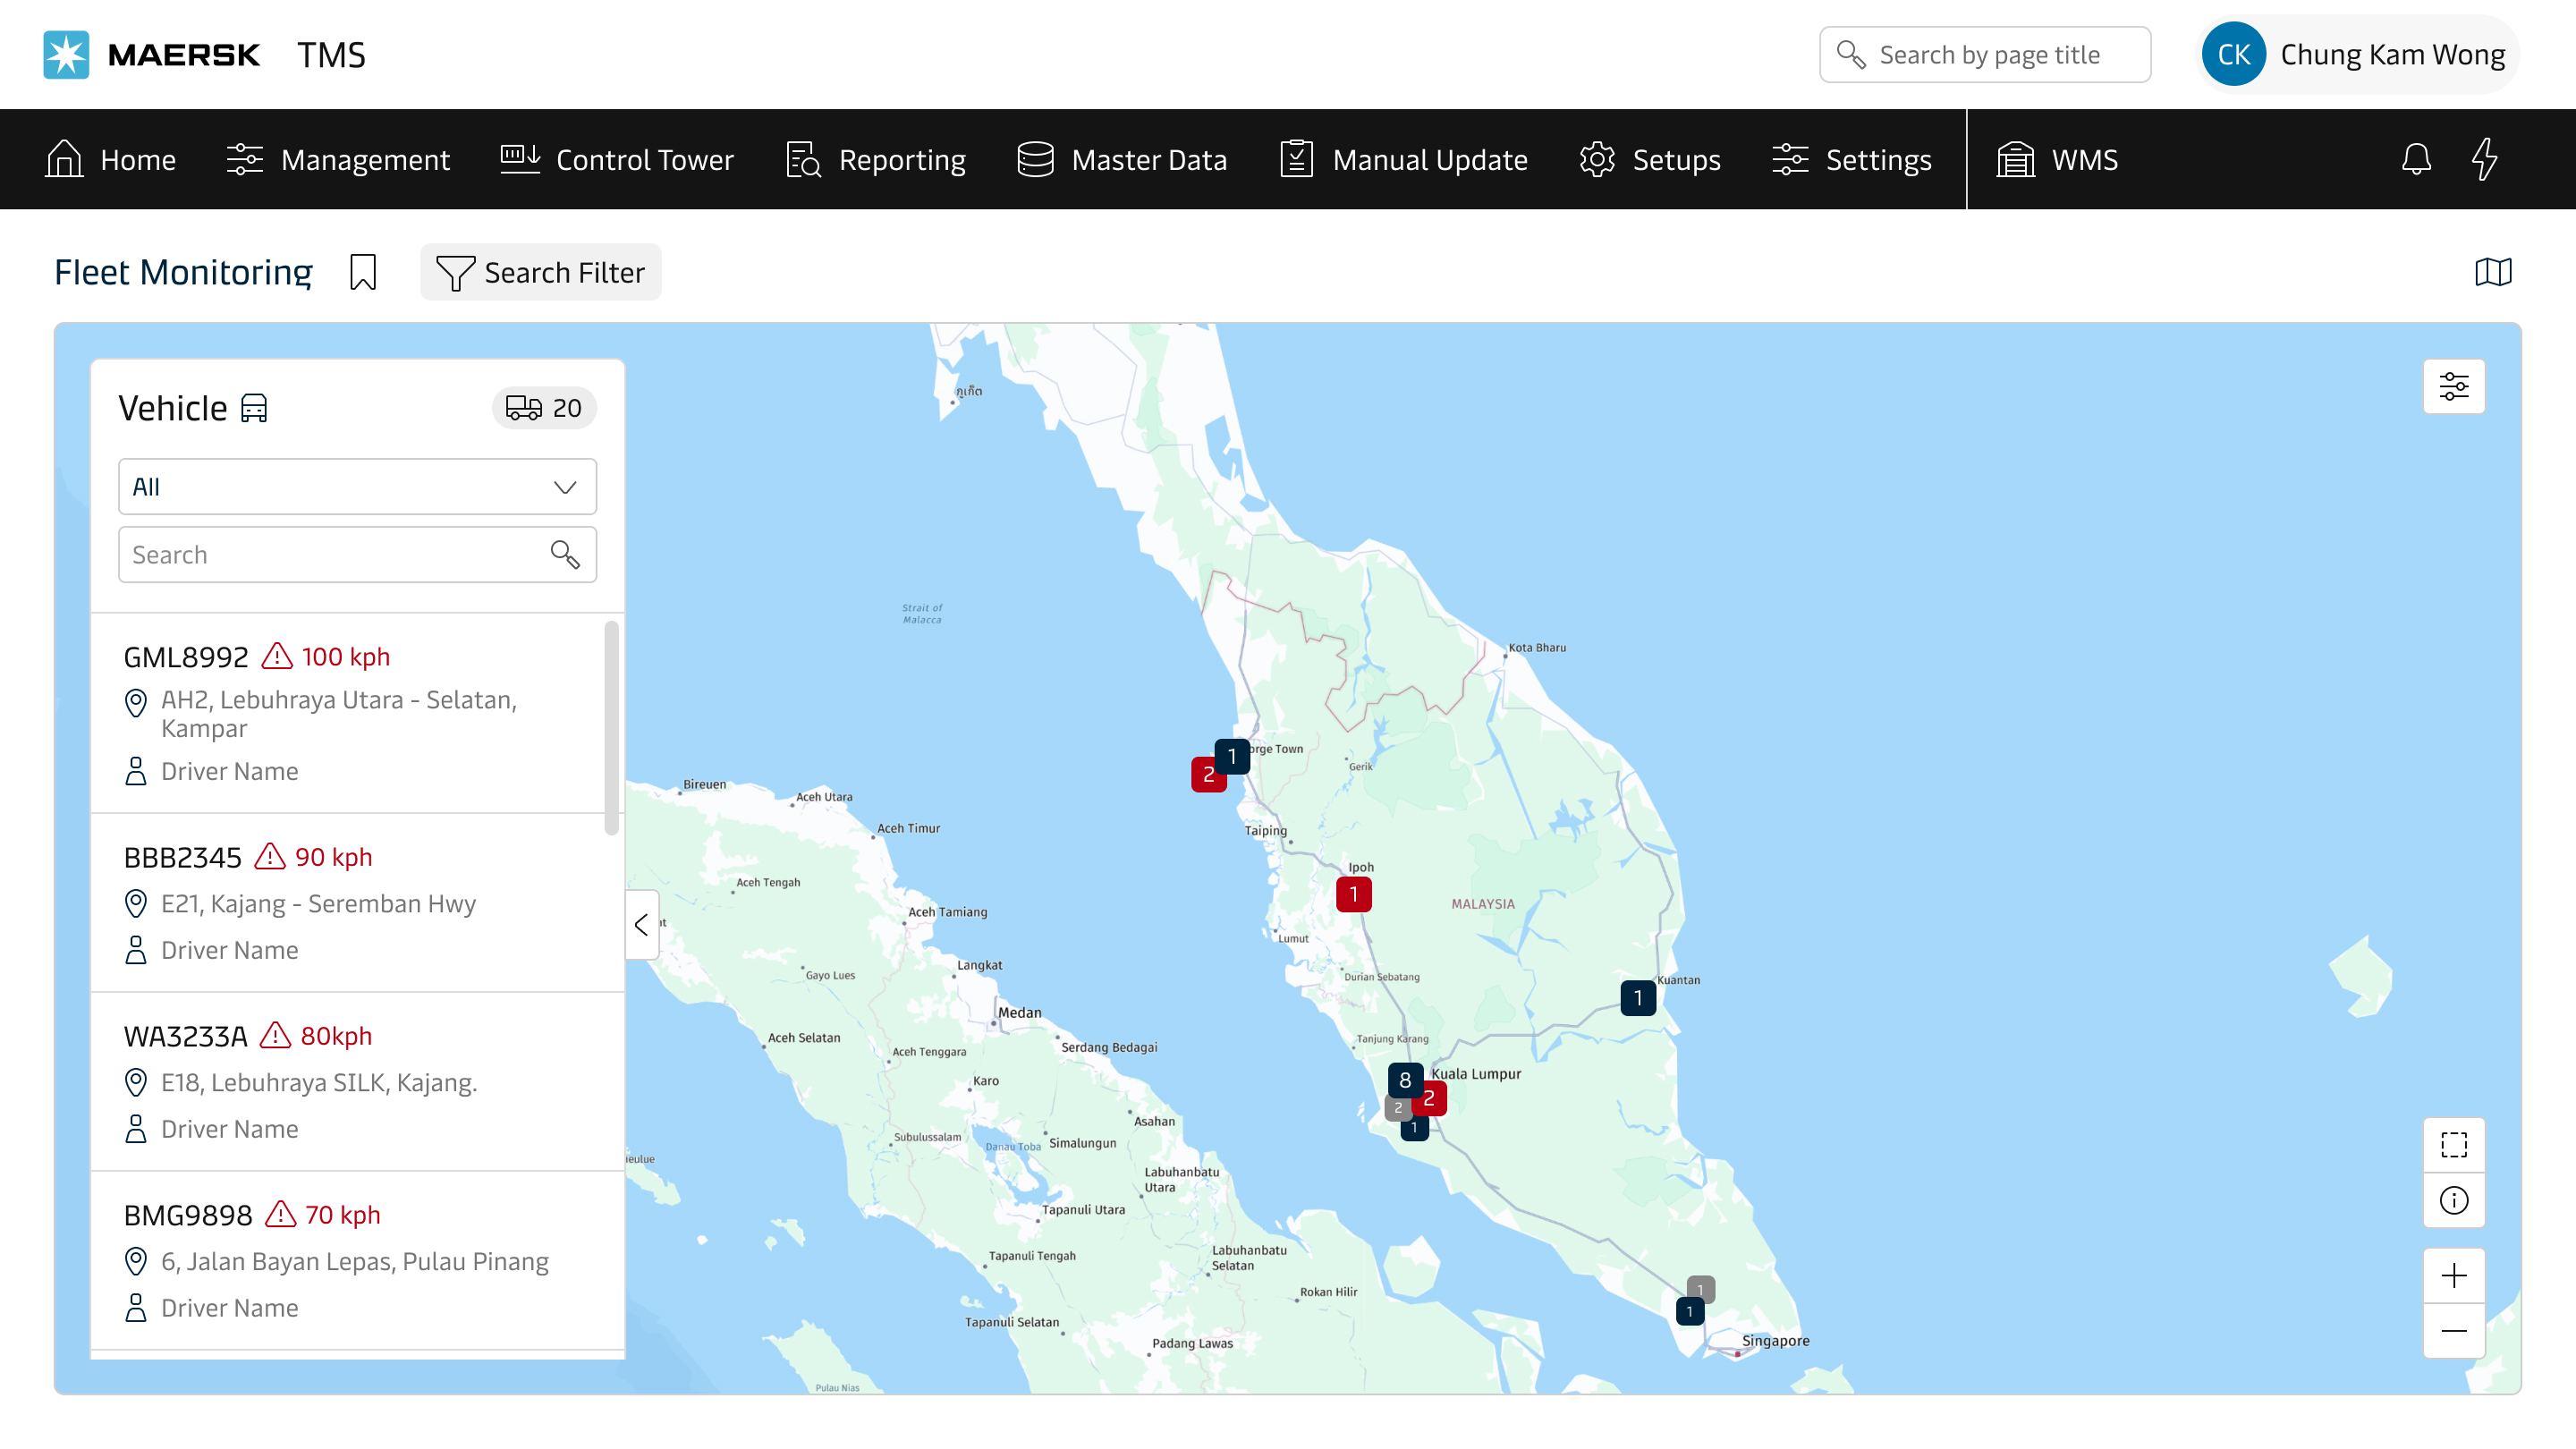Click cluster marker 8 near Kuala Lumpur
The width and height of the screenshot is (2576, 1449).
(1405, 1080)
